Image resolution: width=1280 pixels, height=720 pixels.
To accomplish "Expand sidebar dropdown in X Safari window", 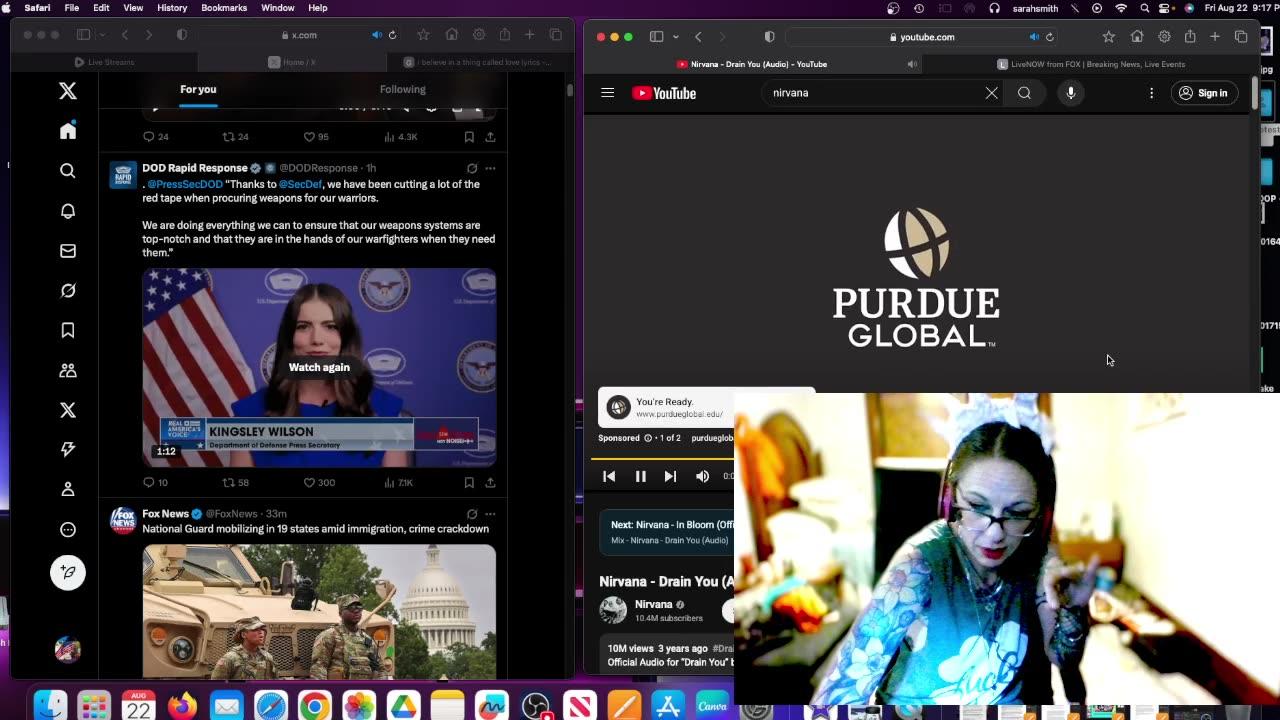I will click(x=102, y=35).
